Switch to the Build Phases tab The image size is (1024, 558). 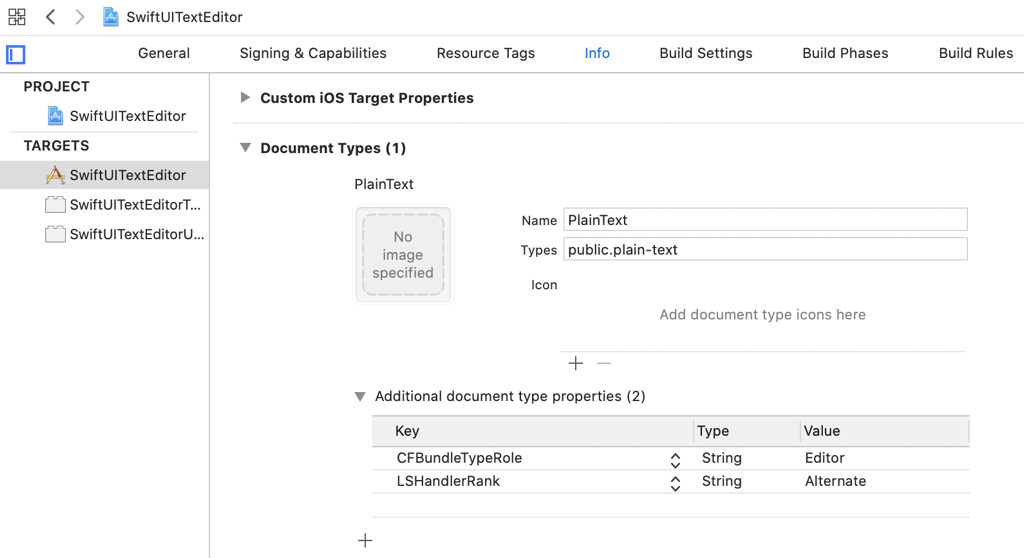(845, 53)
